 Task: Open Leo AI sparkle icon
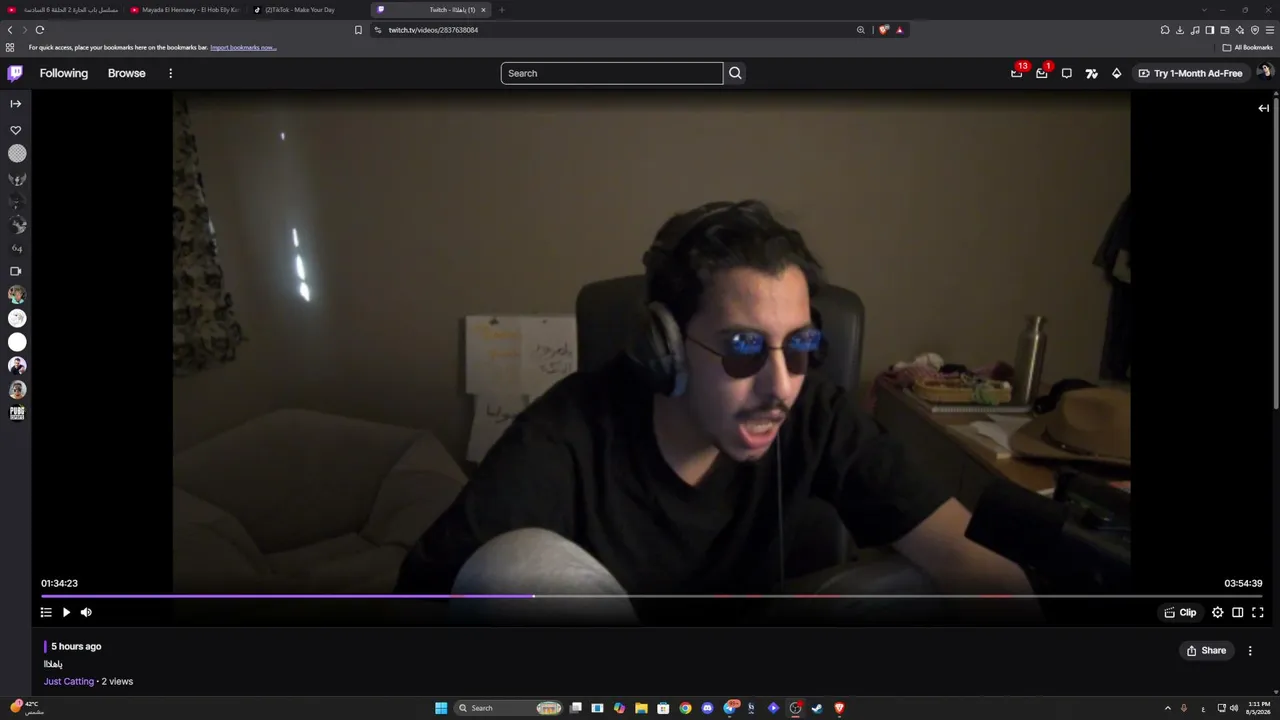[1240, 30]
